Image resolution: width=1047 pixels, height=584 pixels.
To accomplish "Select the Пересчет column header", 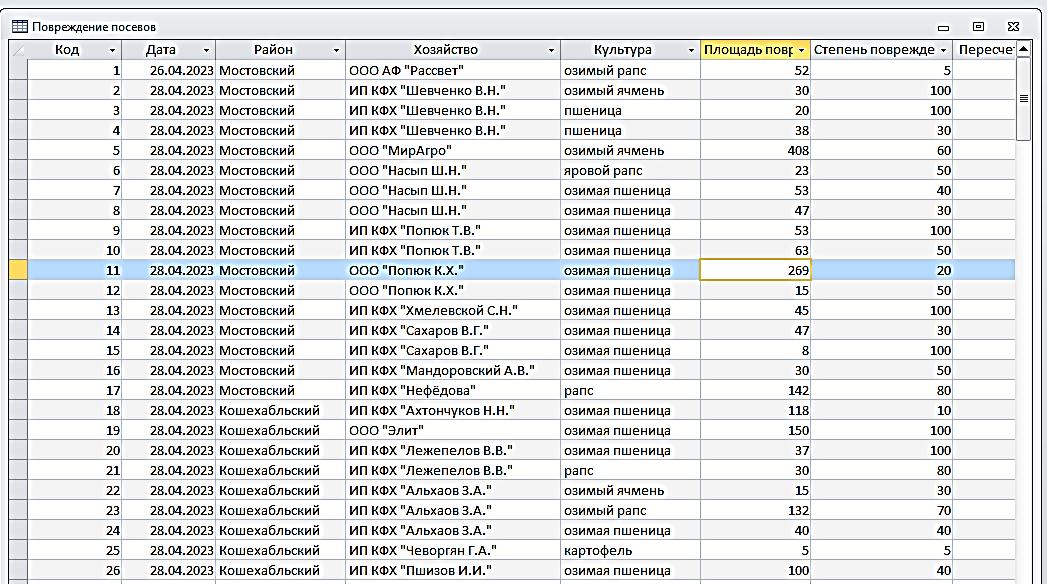I will 985,50.
